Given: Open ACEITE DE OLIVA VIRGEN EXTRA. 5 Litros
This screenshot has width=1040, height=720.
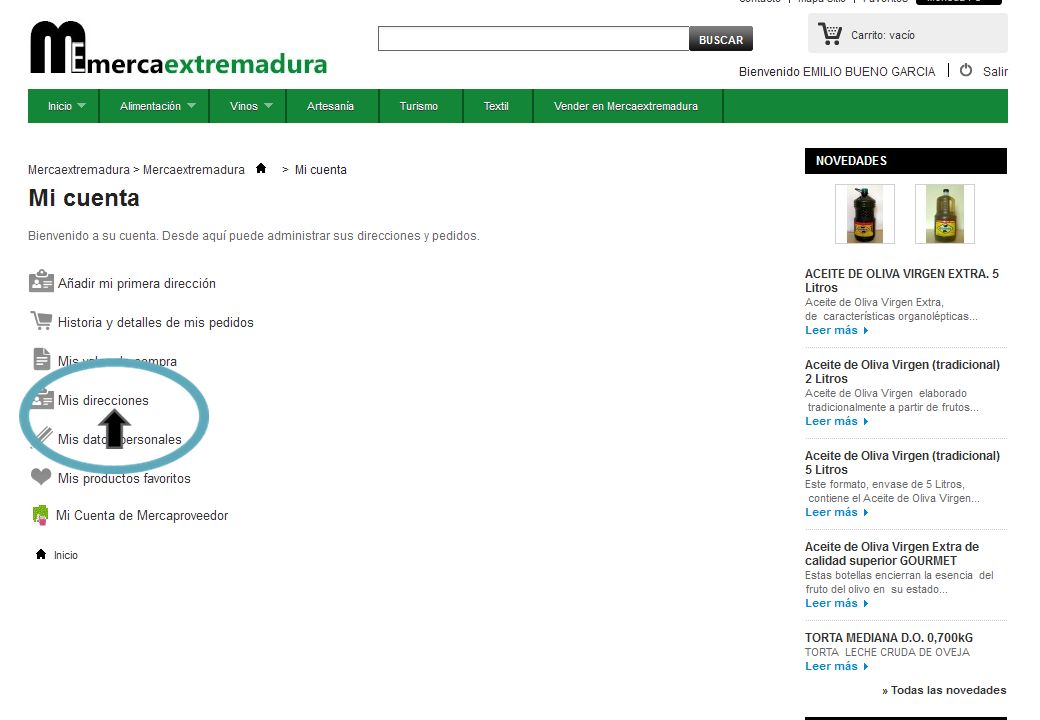Looking at the screenshot, I should pyautogui.click(x=901, y=280).
